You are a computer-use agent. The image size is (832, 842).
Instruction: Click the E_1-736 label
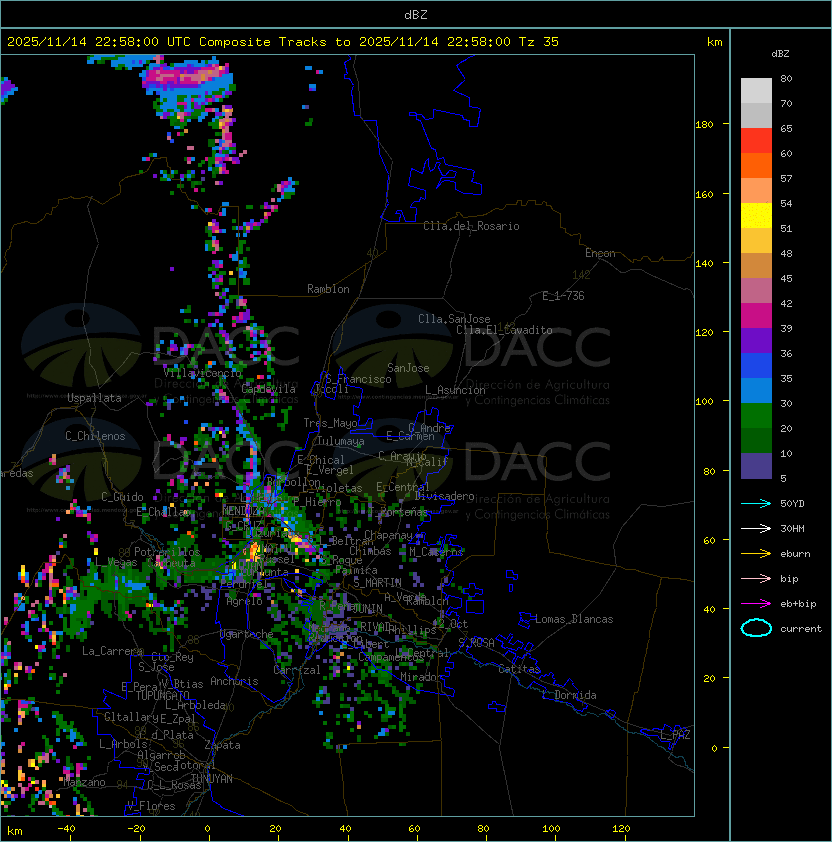(563, 296)
